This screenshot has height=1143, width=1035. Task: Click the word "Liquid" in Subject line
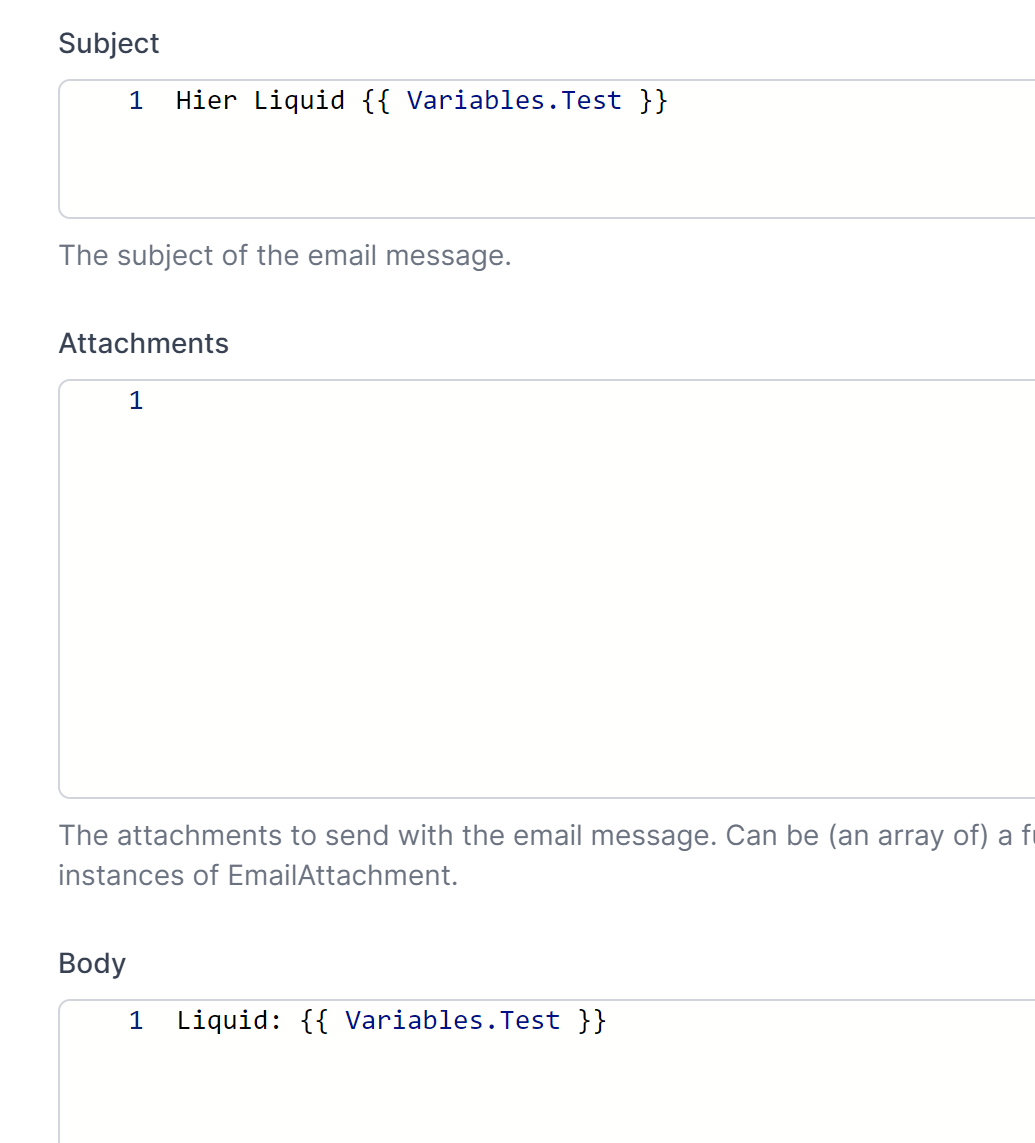299,101
